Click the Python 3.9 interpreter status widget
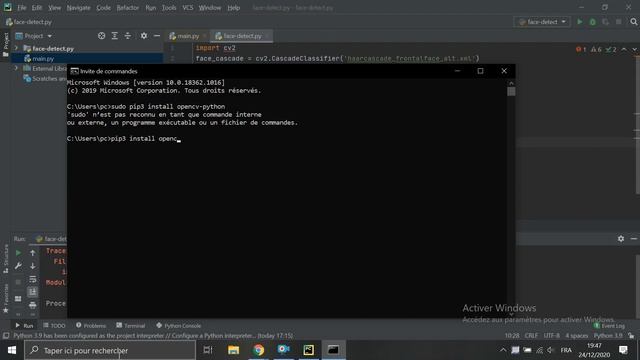 [x=608, y=336]
